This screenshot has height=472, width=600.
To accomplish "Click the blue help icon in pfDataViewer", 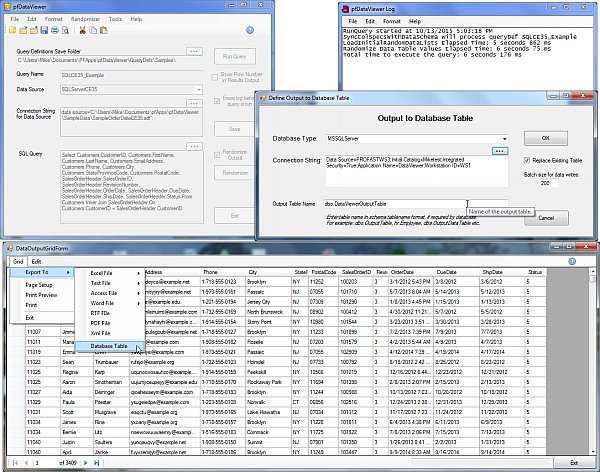I will click(250, 30).
